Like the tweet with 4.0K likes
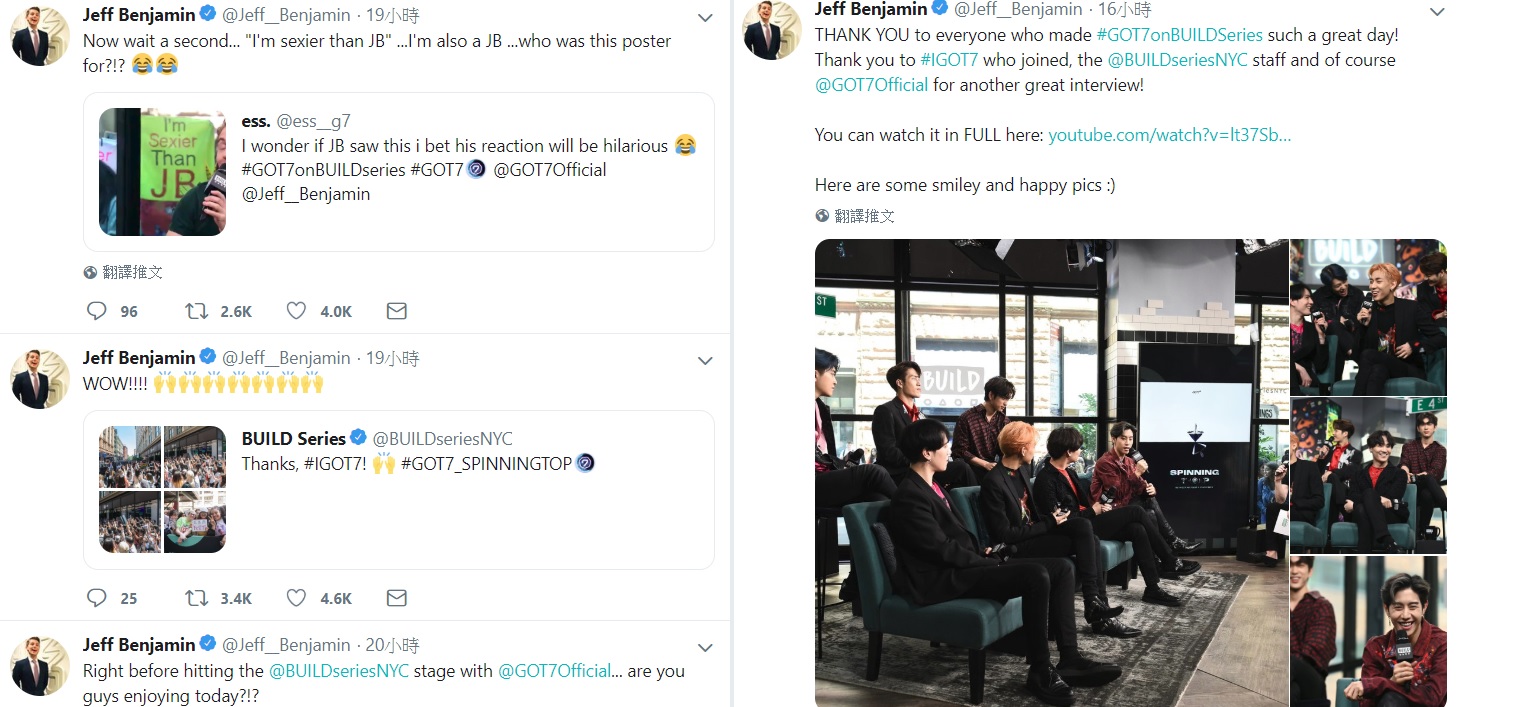 point(296,311)
